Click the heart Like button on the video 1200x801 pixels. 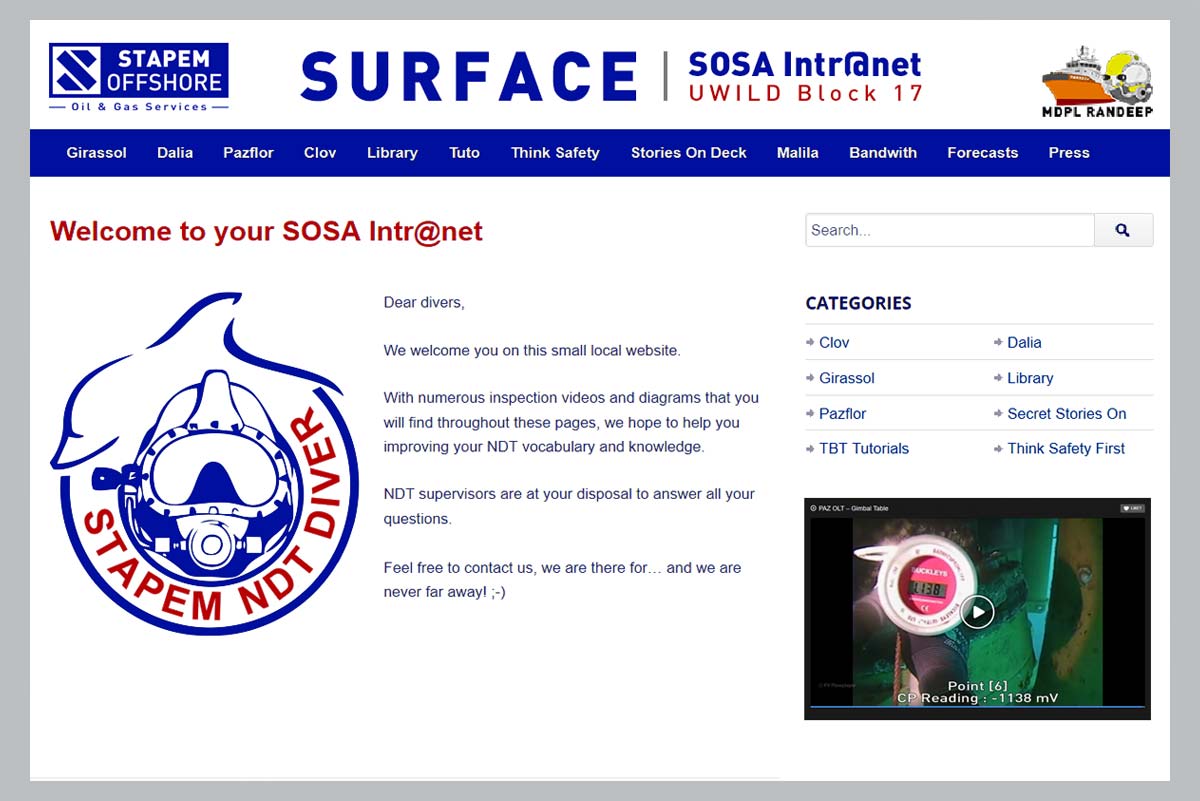click(x=1132, y=508)
